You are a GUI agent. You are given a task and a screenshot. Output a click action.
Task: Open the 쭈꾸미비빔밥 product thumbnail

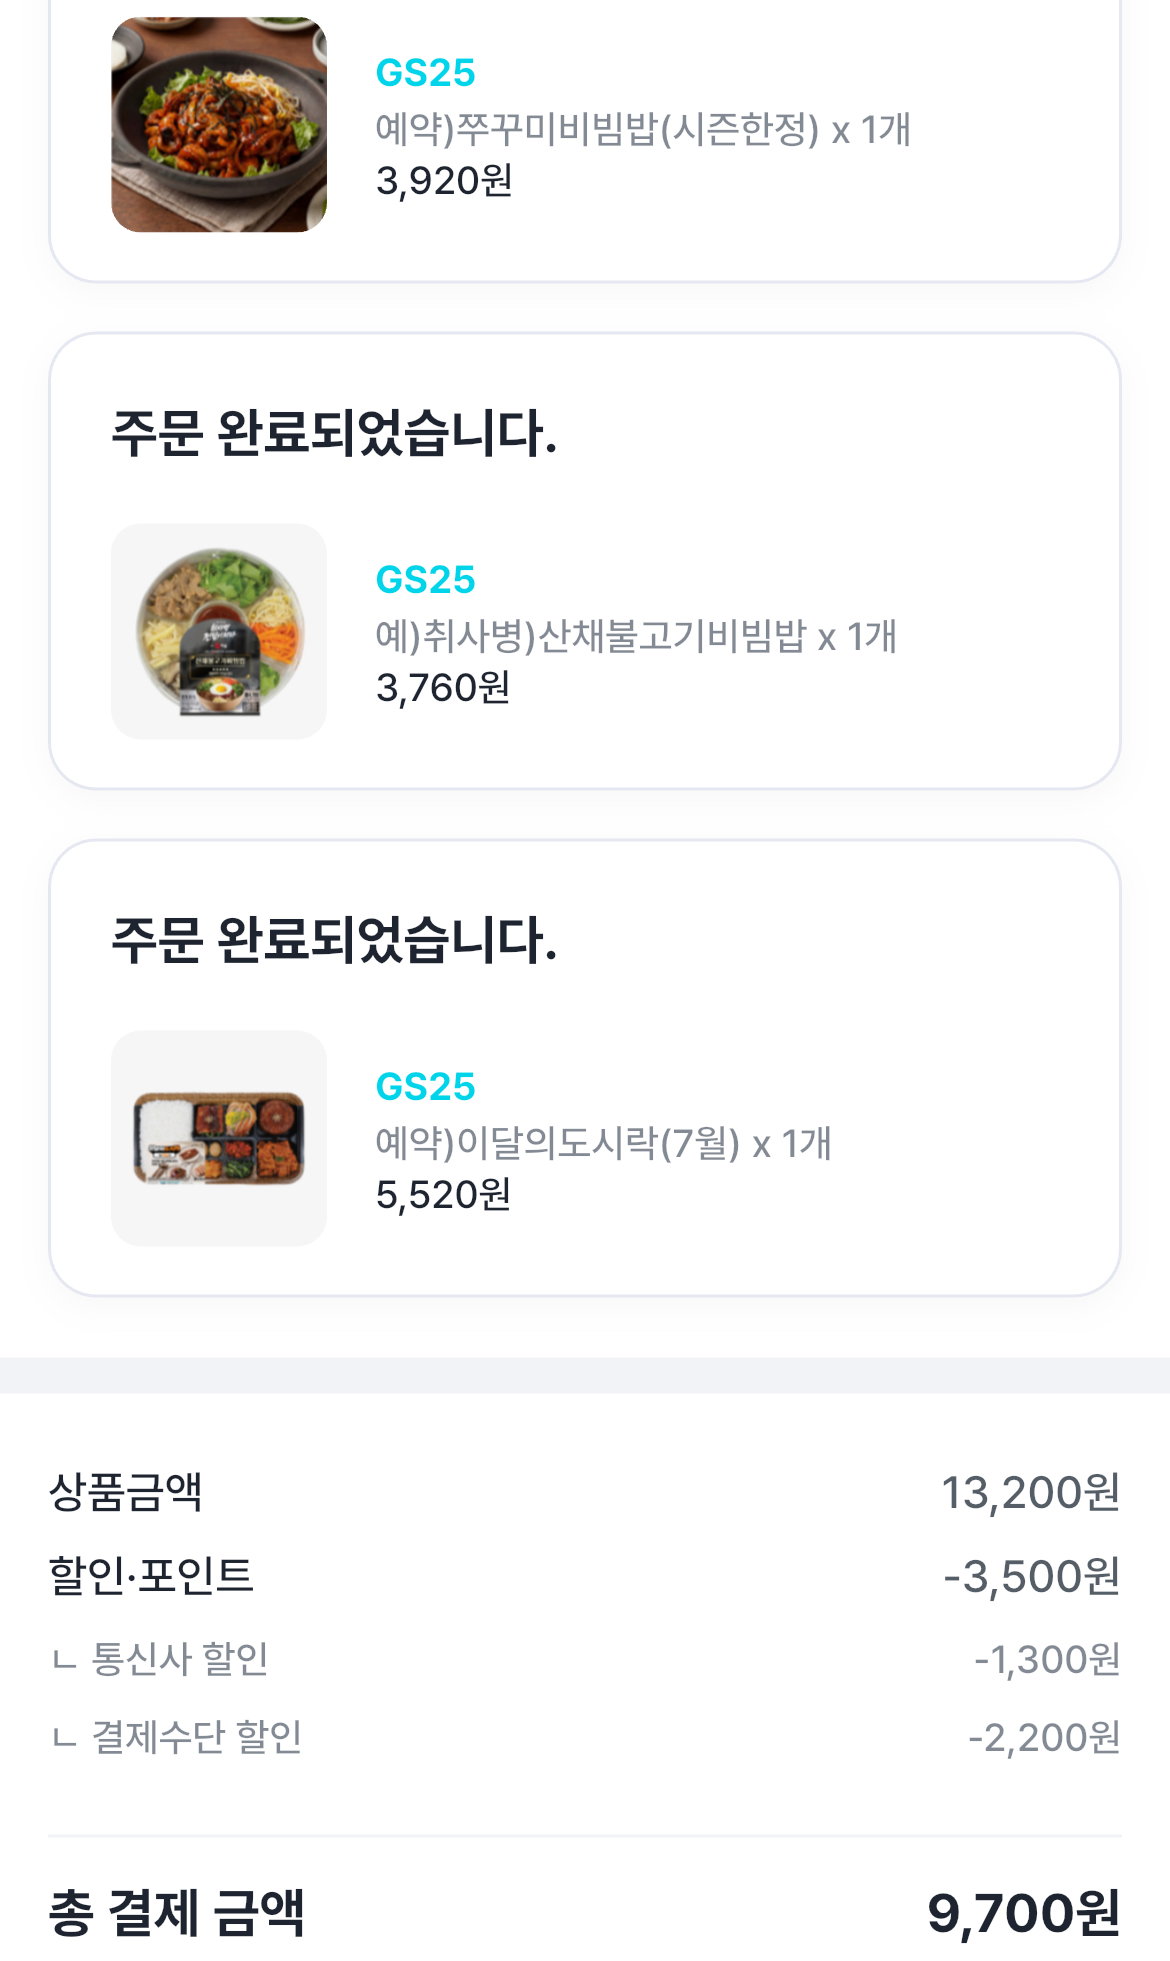[219, 125]
